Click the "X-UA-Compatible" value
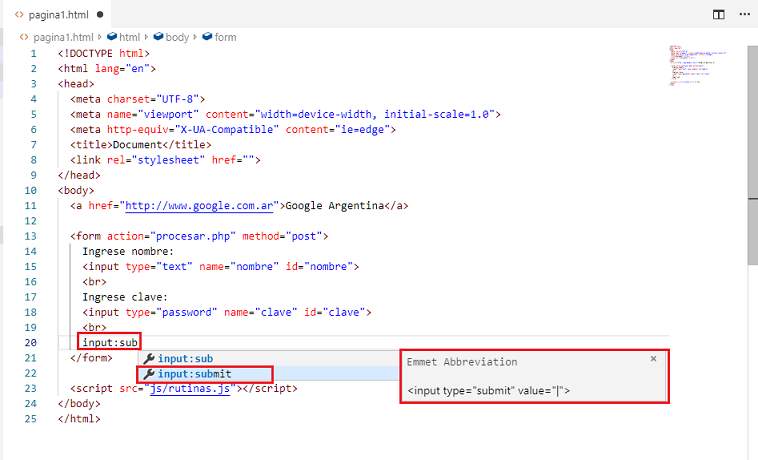 227,129
